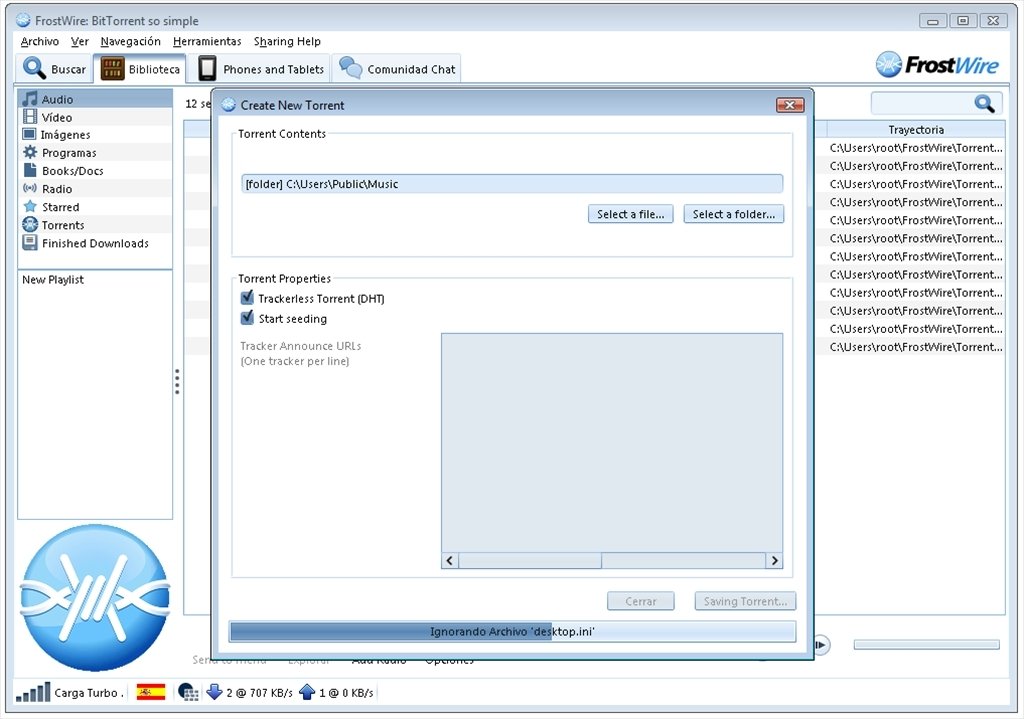Open the Torrents icon in sidebar

(30, 225)
